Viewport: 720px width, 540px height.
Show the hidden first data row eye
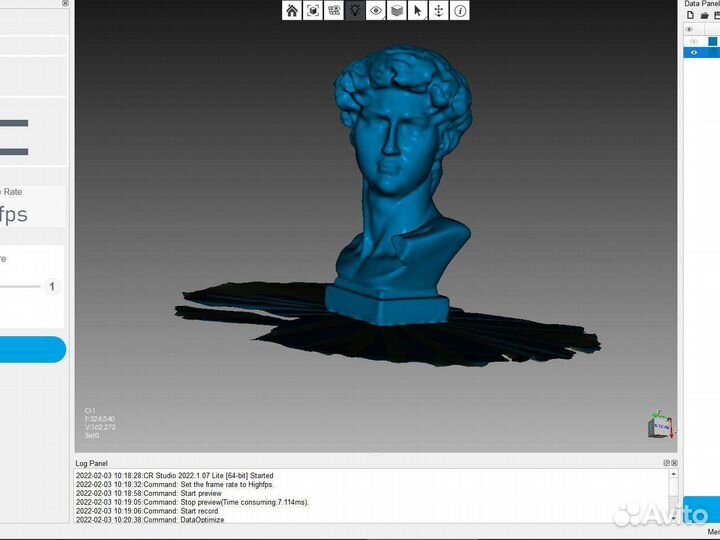[694, 41]
